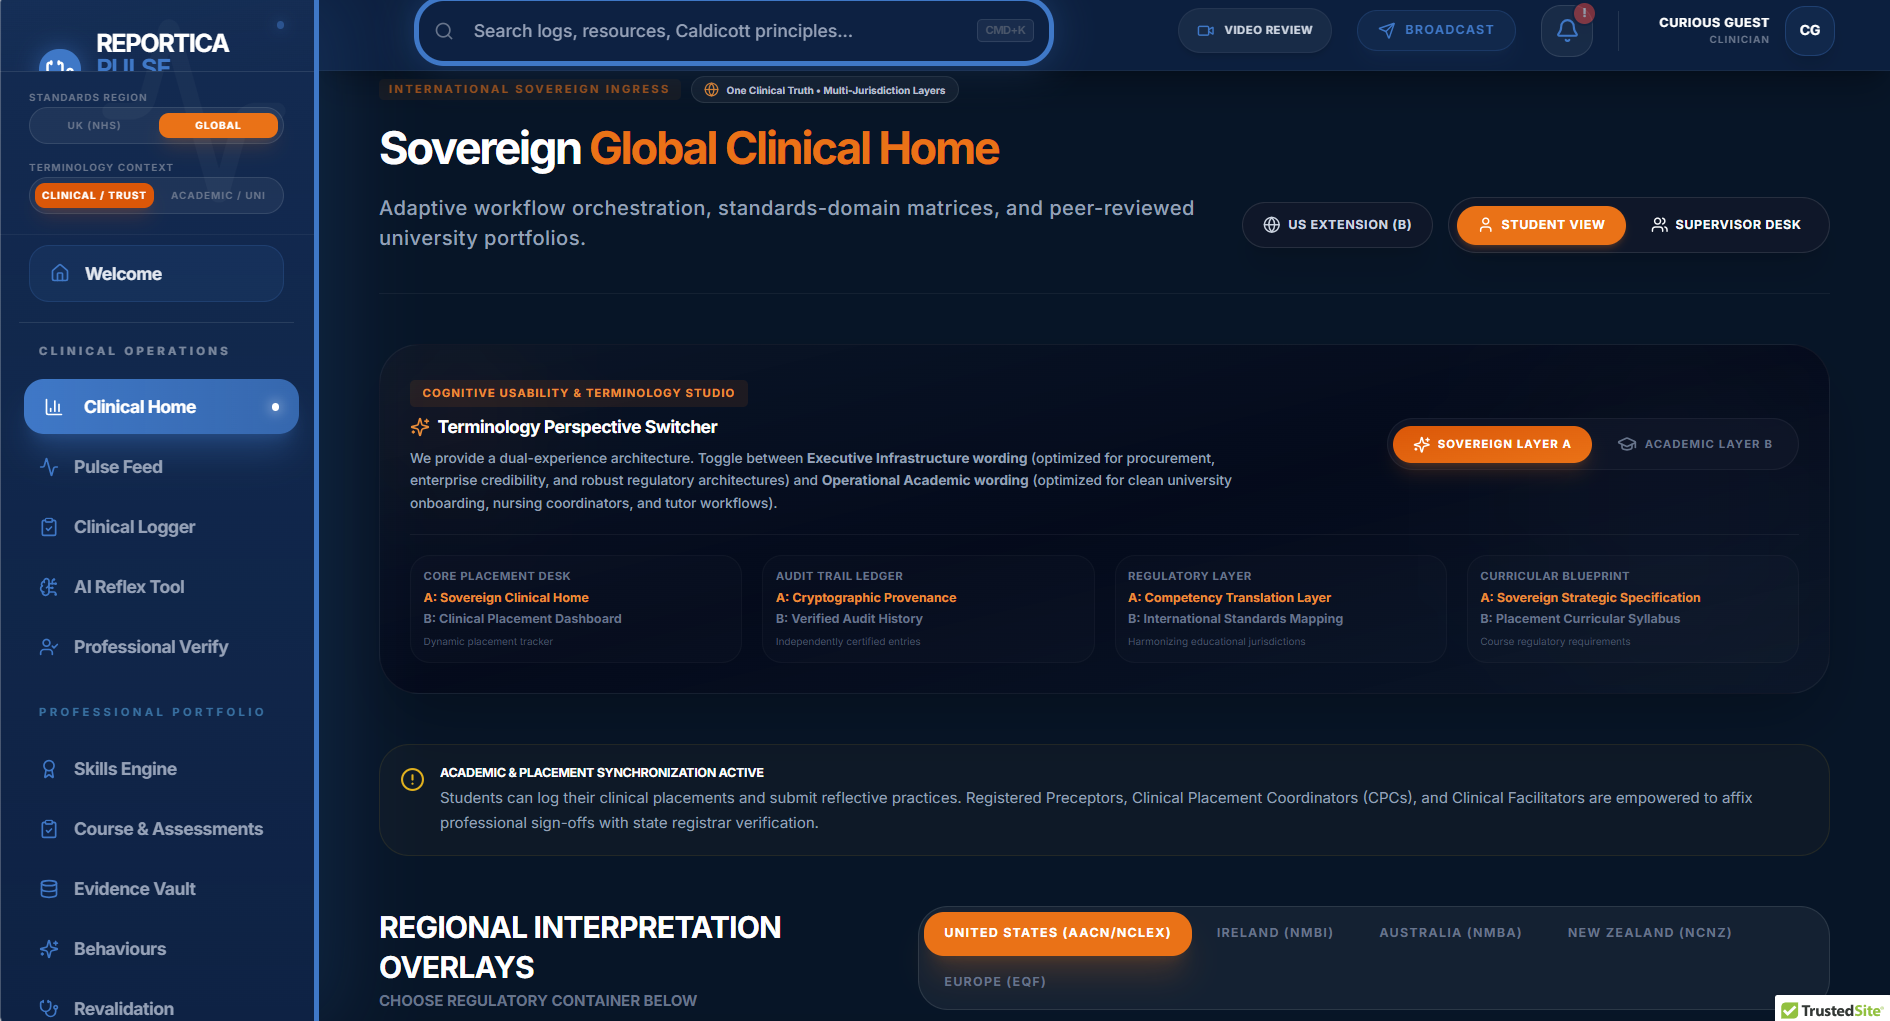Open the notifications bell
Screen dimensions: 1890x1021
pos(1567,30)
